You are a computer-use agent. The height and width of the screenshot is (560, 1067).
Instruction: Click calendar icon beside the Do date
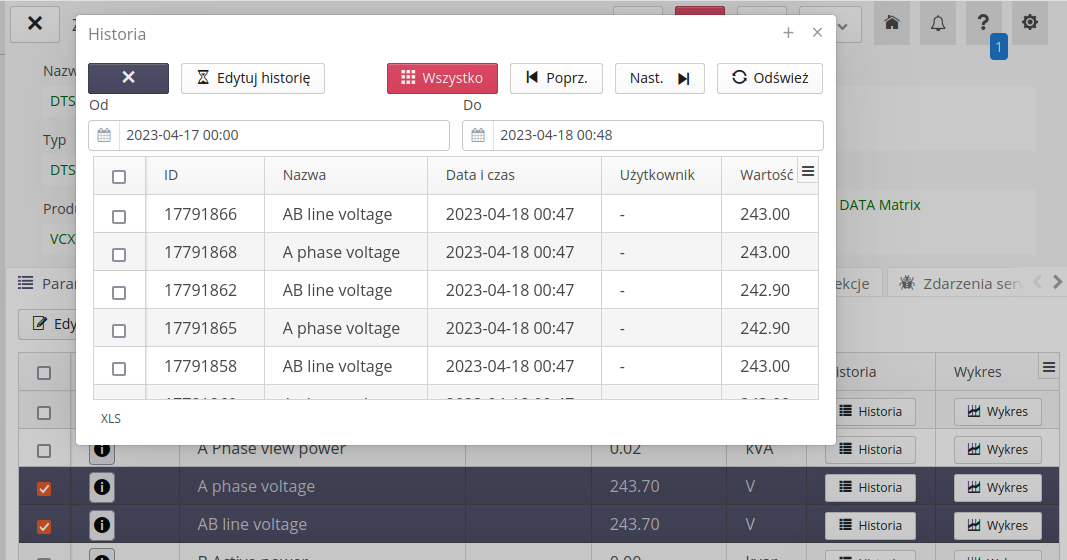click(x=478, y=135)
